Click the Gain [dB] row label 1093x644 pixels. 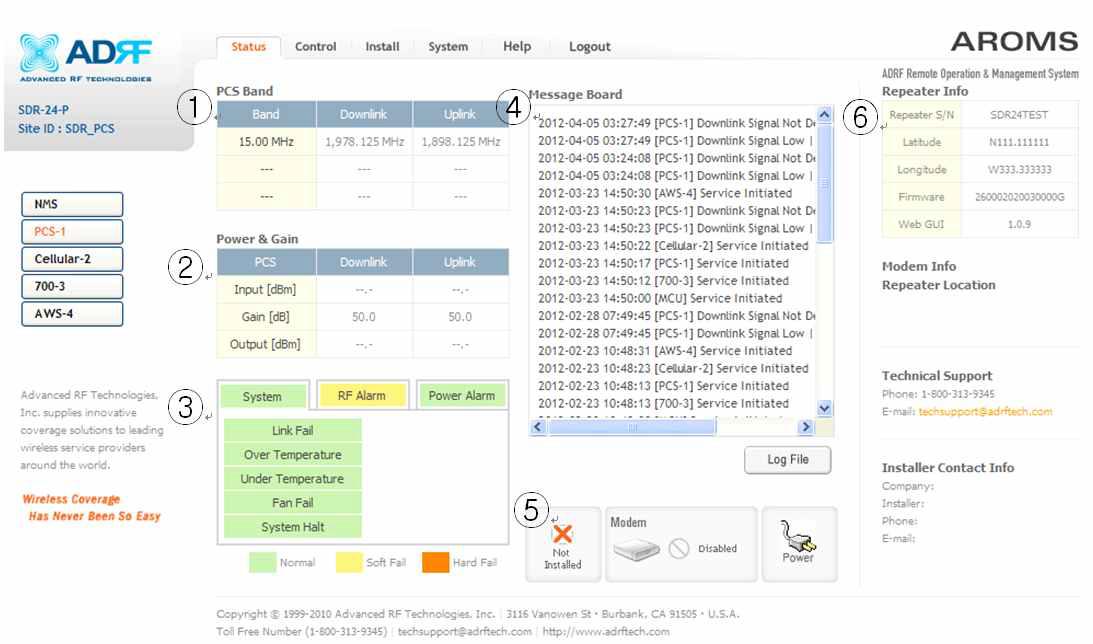[x=266, y=316]
